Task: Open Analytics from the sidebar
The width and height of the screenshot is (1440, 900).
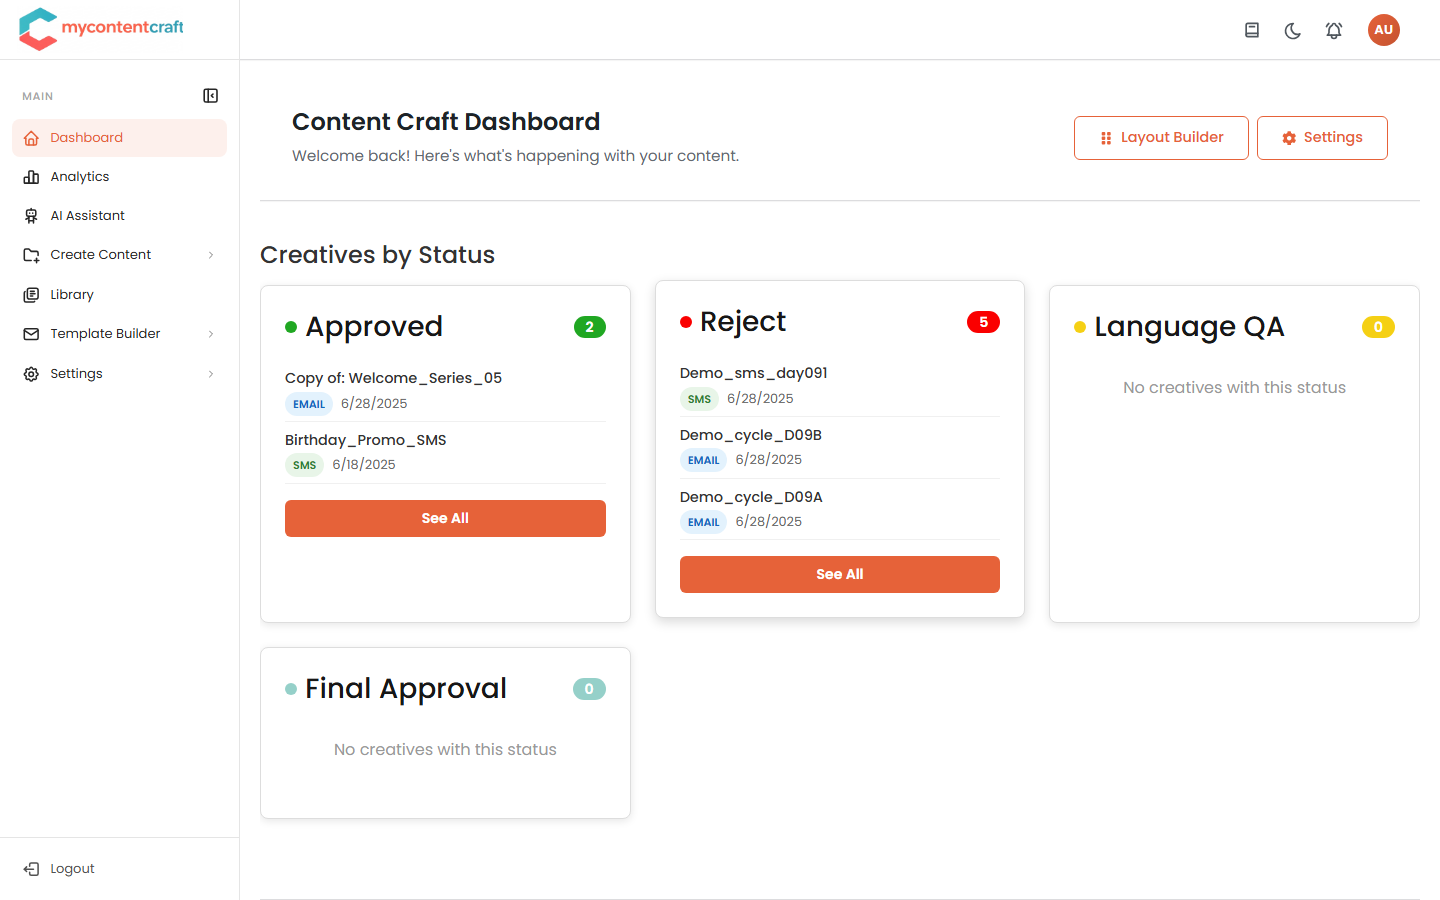Action: (x=119, y=177)
